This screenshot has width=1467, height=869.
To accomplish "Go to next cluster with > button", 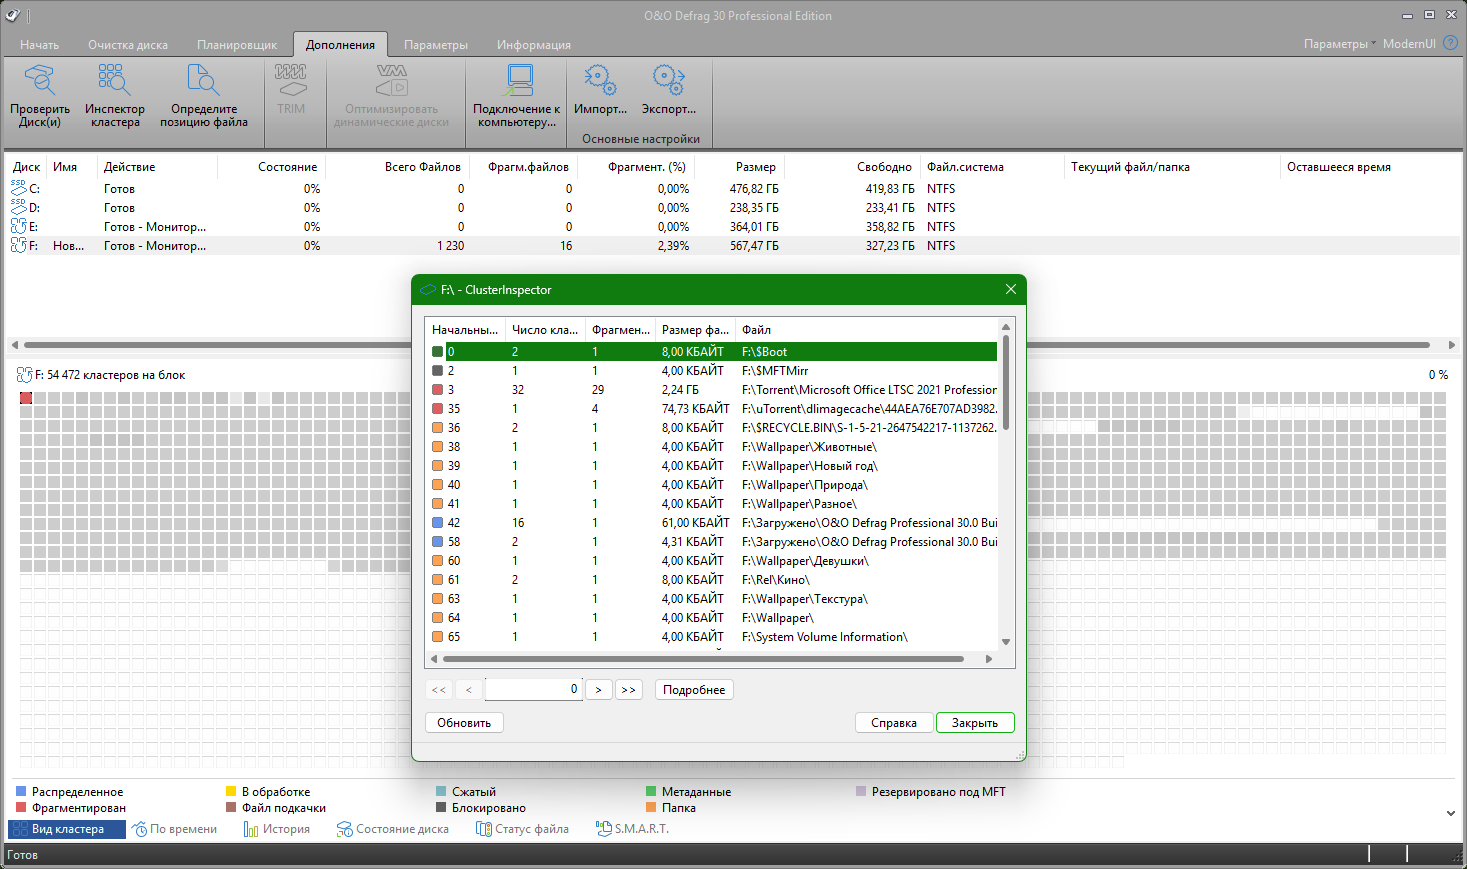I will (598, 690).
